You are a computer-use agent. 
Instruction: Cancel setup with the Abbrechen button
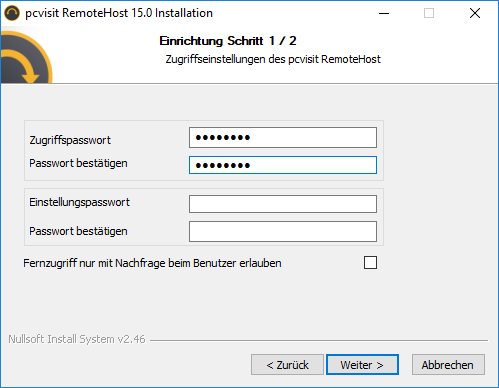pos(448,365)
